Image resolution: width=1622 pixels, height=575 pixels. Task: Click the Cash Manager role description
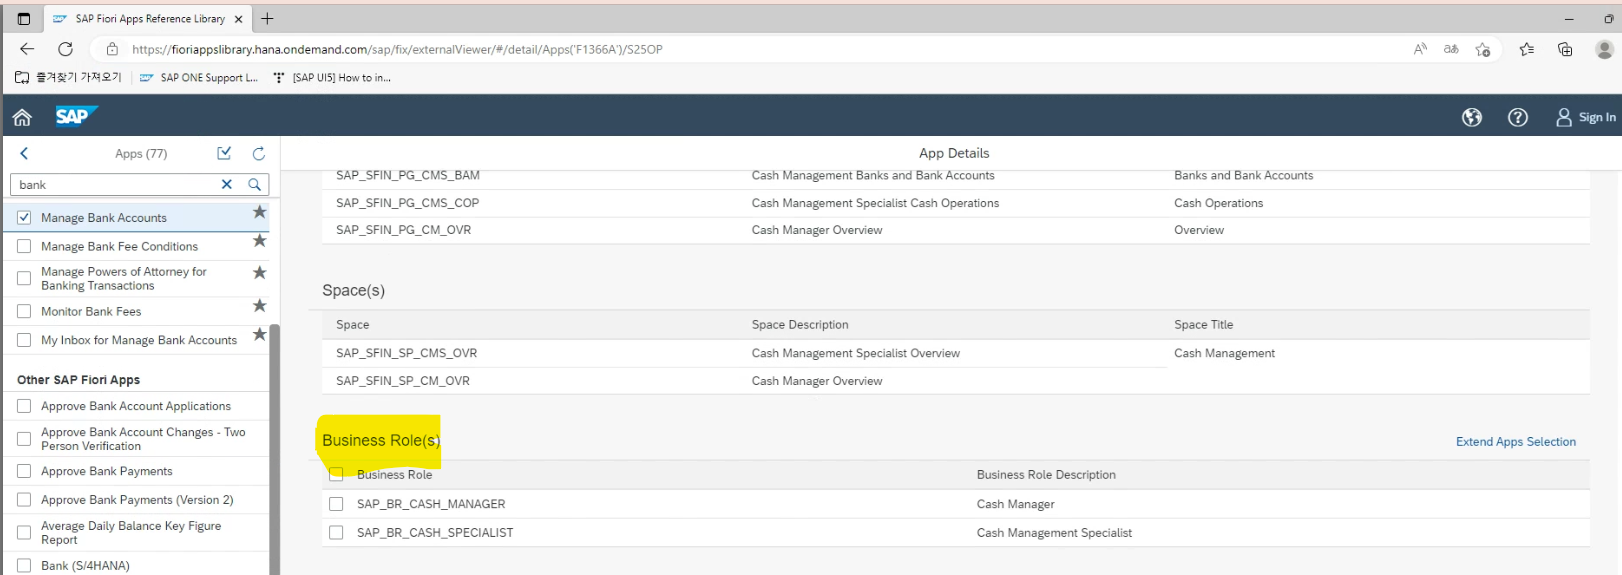click(x=1015, y=504)
